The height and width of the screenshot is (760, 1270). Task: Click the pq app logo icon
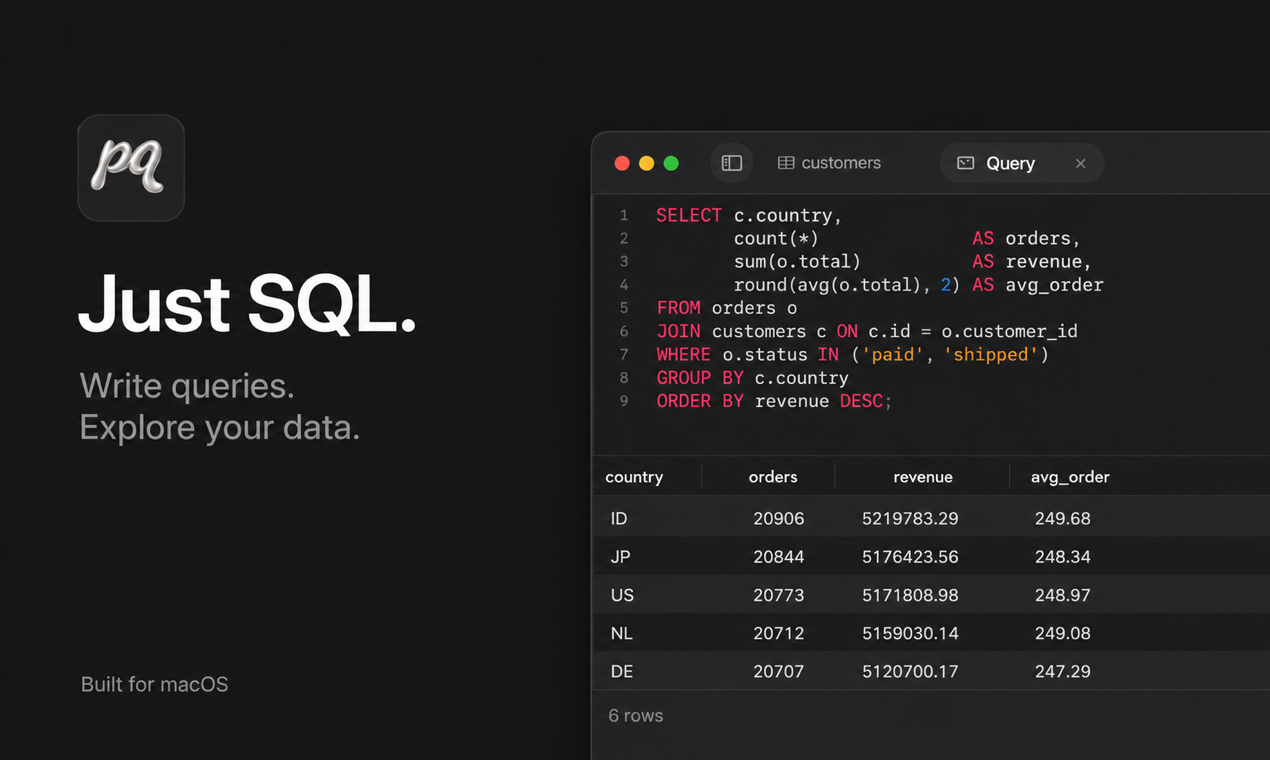click(x=131, y=167)
